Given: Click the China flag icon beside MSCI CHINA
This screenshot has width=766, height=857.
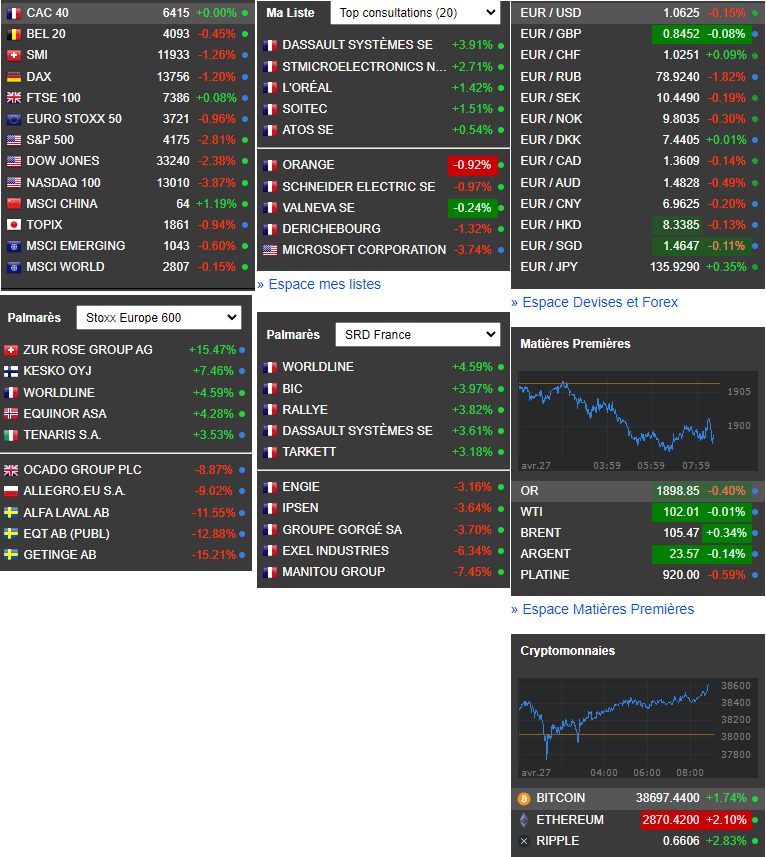Looking at the screenshot, I should (14, 204).
